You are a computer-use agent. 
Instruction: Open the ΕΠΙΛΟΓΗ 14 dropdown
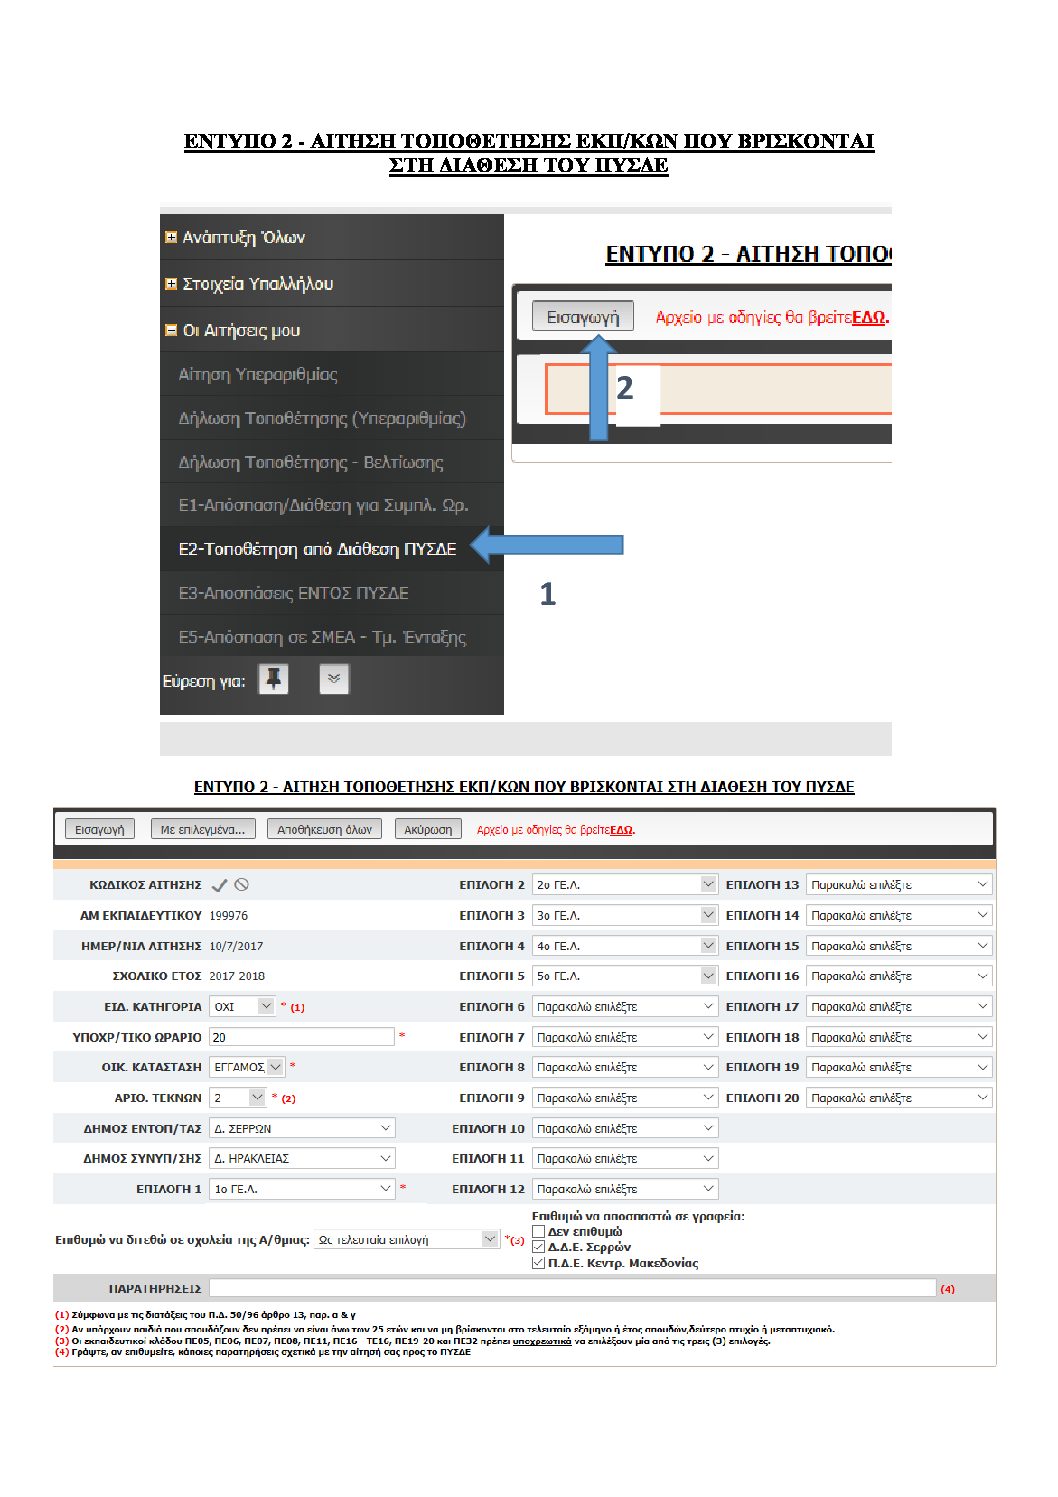pos(899,915)
